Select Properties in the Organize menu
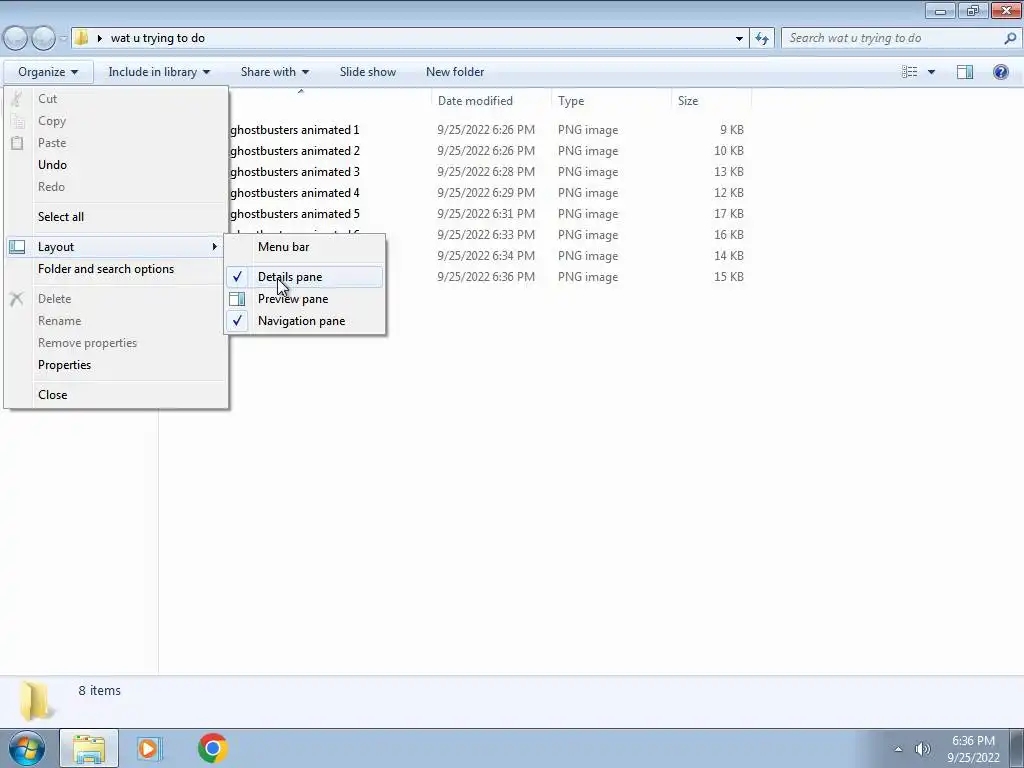Image resolution: width=1024 pixels, height=768 pixels. click(118, 365)
